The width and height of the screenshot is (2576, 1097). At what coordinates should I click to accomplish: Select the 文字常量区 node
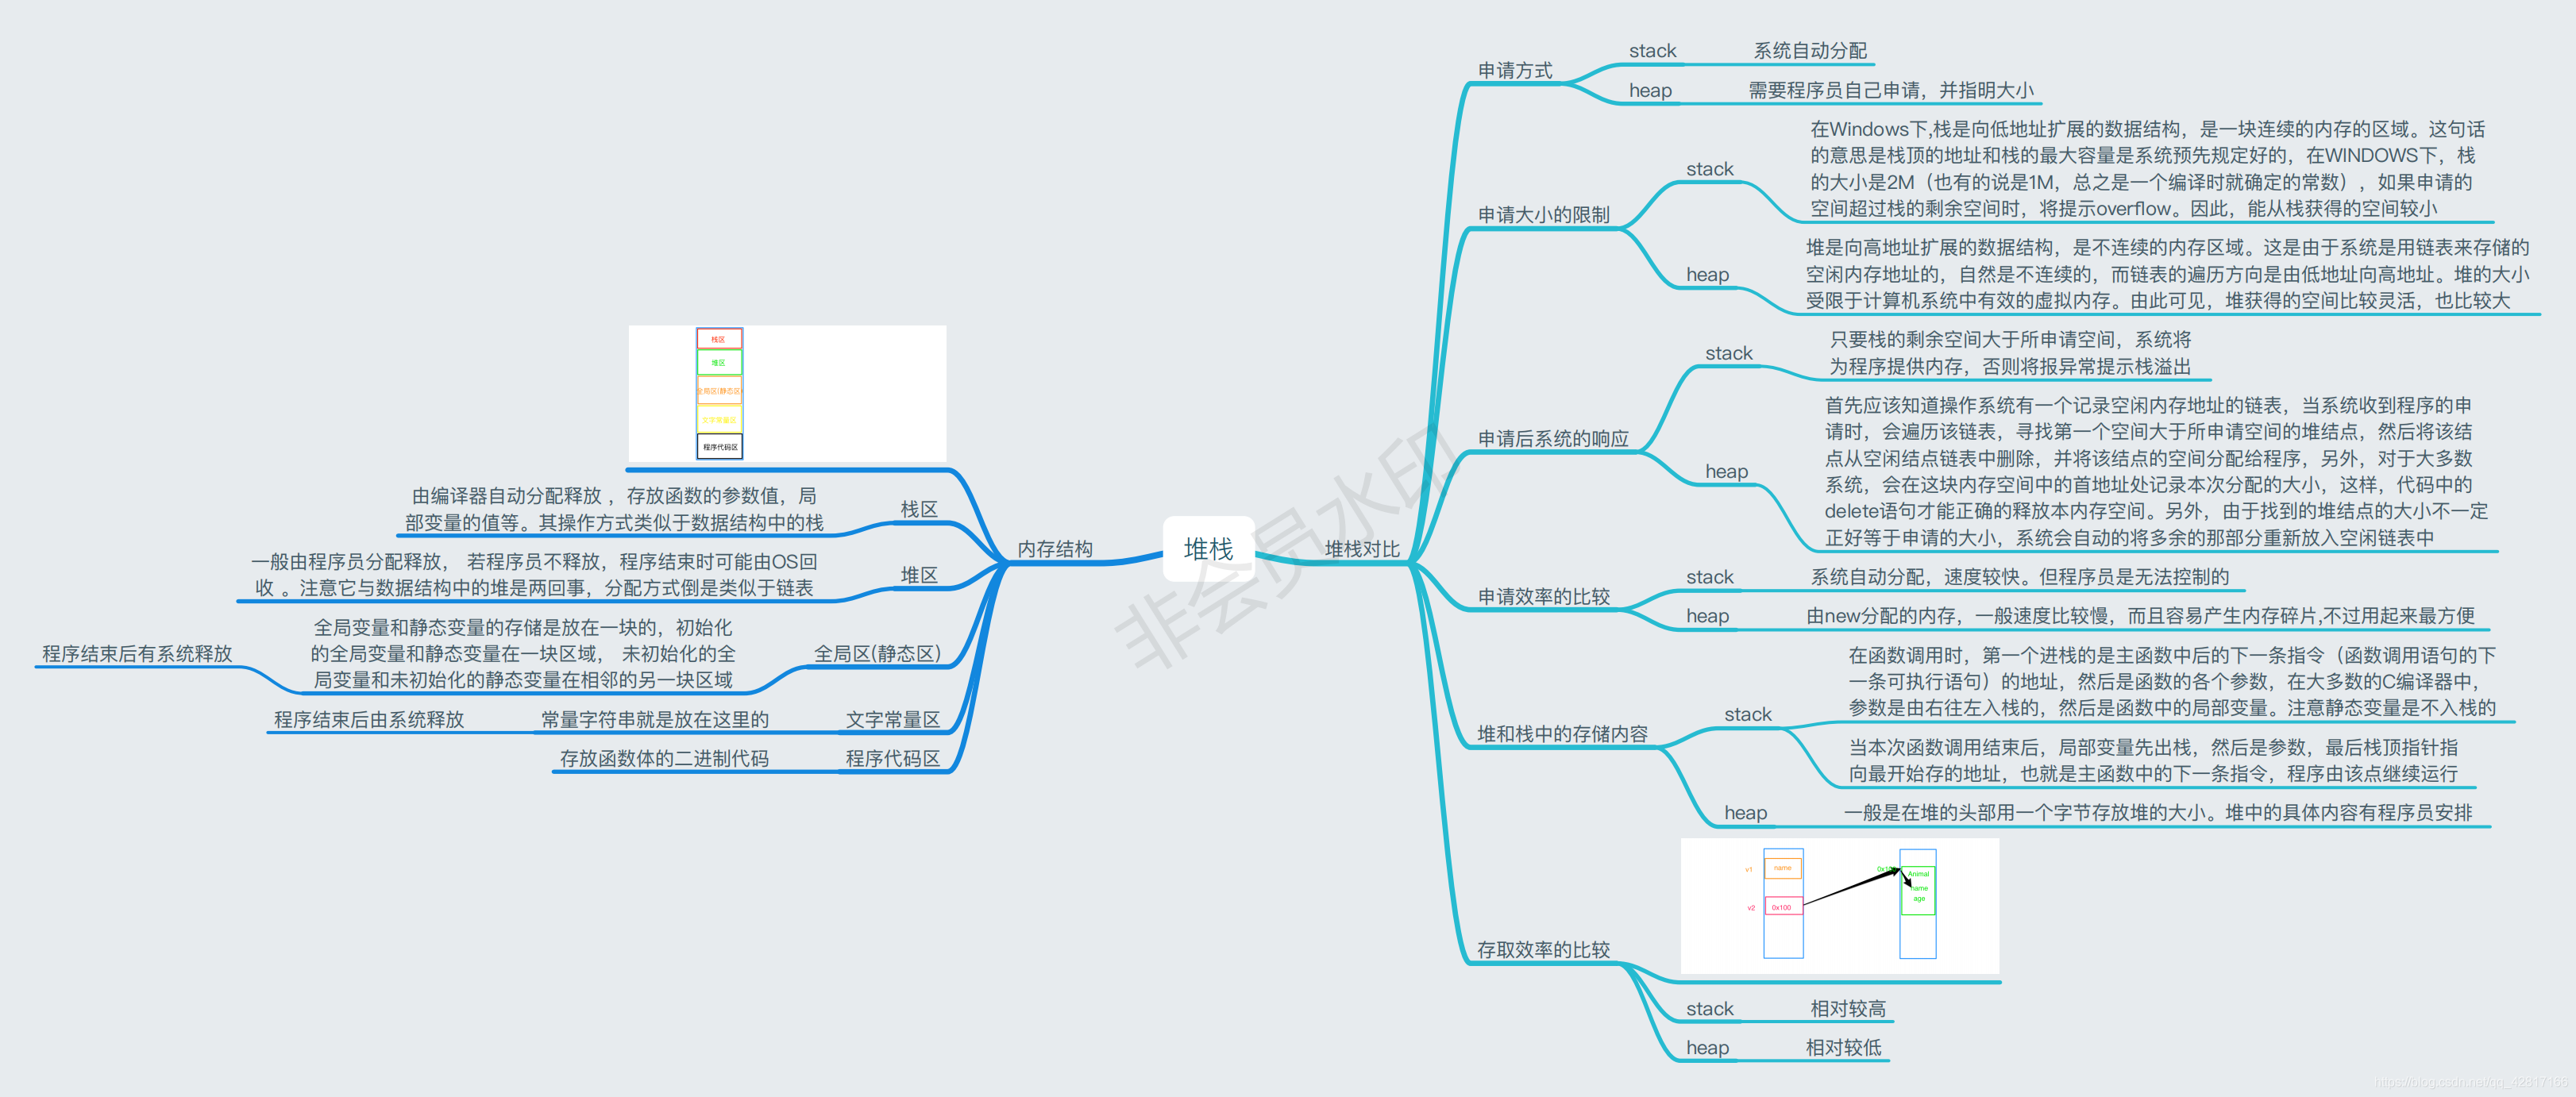[x=893, y=719]
